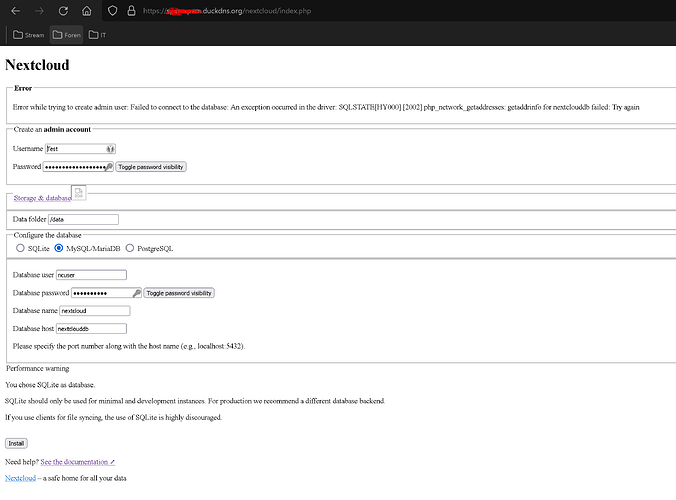Image resolution: width=676 pixels, height=500 pixels.
Task: Open the See the documentation link
Action: click(x=78, y=462)
